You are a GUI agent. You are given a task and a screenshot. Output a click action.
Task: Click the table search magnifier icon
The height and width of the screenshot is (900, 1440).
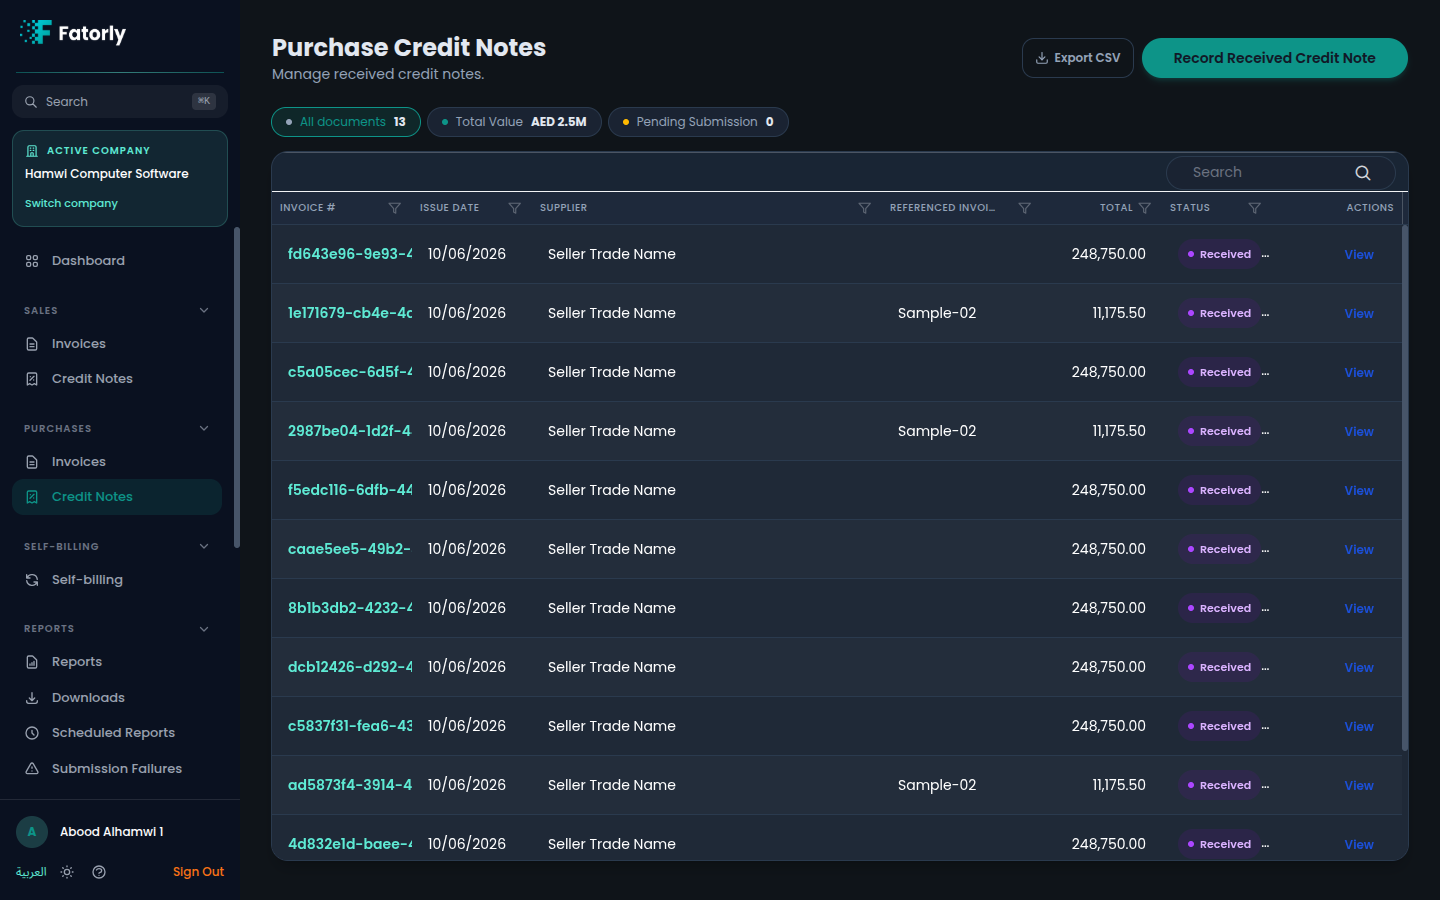click(1363, 173)
